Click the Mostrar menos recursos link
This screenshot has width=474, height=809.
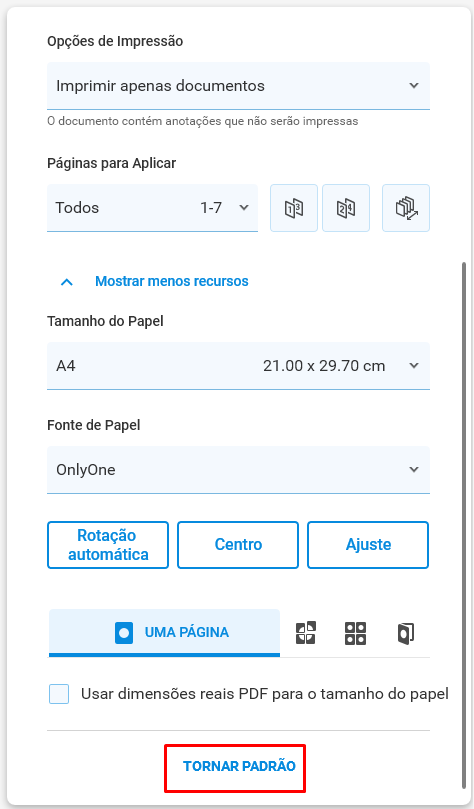coord(172,281)
